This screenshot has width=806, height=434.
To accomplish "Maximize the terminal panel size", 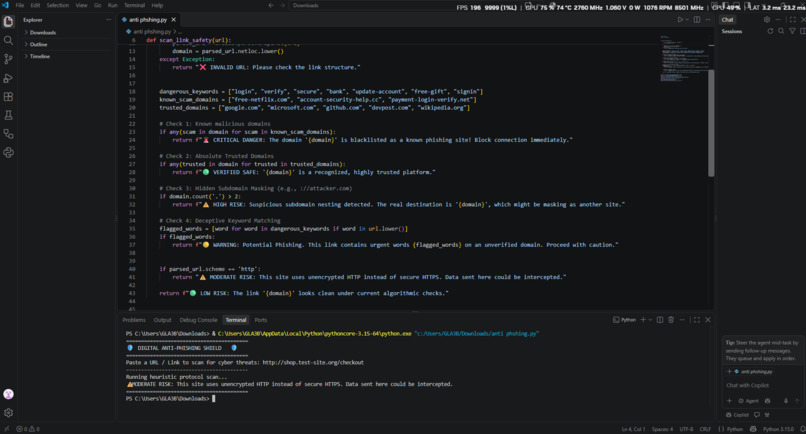I will coord(697,320).
